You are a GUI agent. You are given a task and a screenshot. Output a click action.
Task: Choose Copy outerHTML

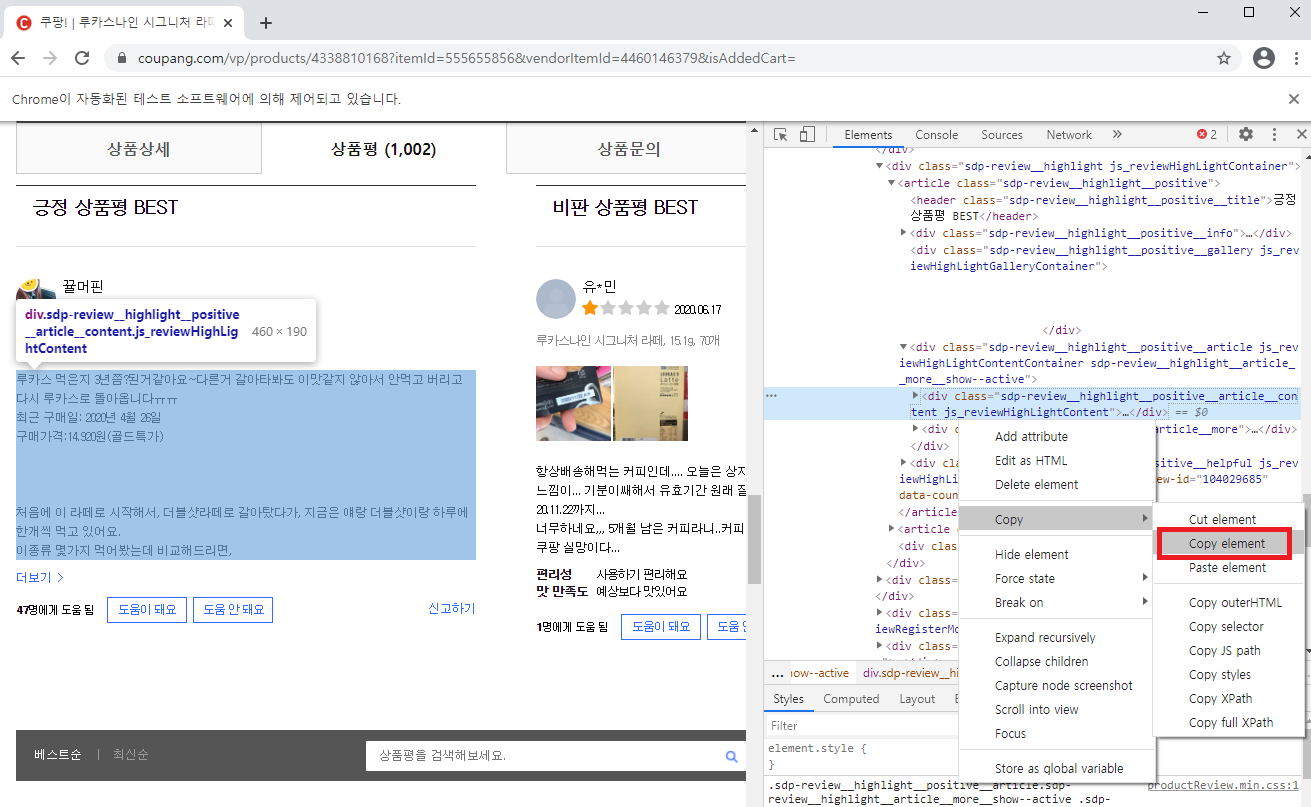click(1228, 603)
